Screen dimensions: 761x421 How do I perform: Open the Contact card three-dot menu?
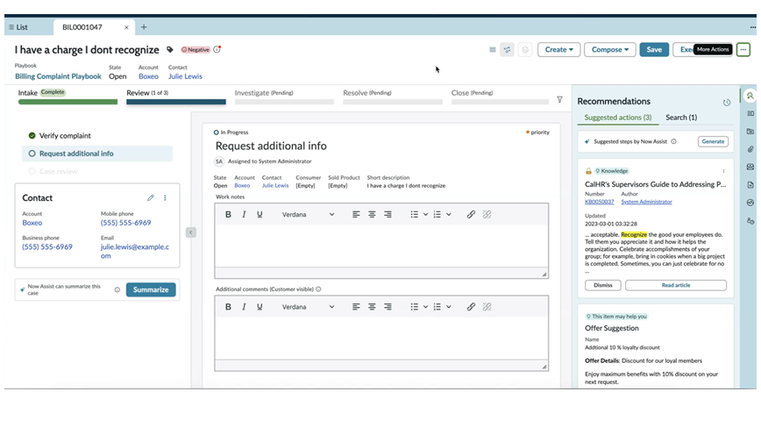165,198
